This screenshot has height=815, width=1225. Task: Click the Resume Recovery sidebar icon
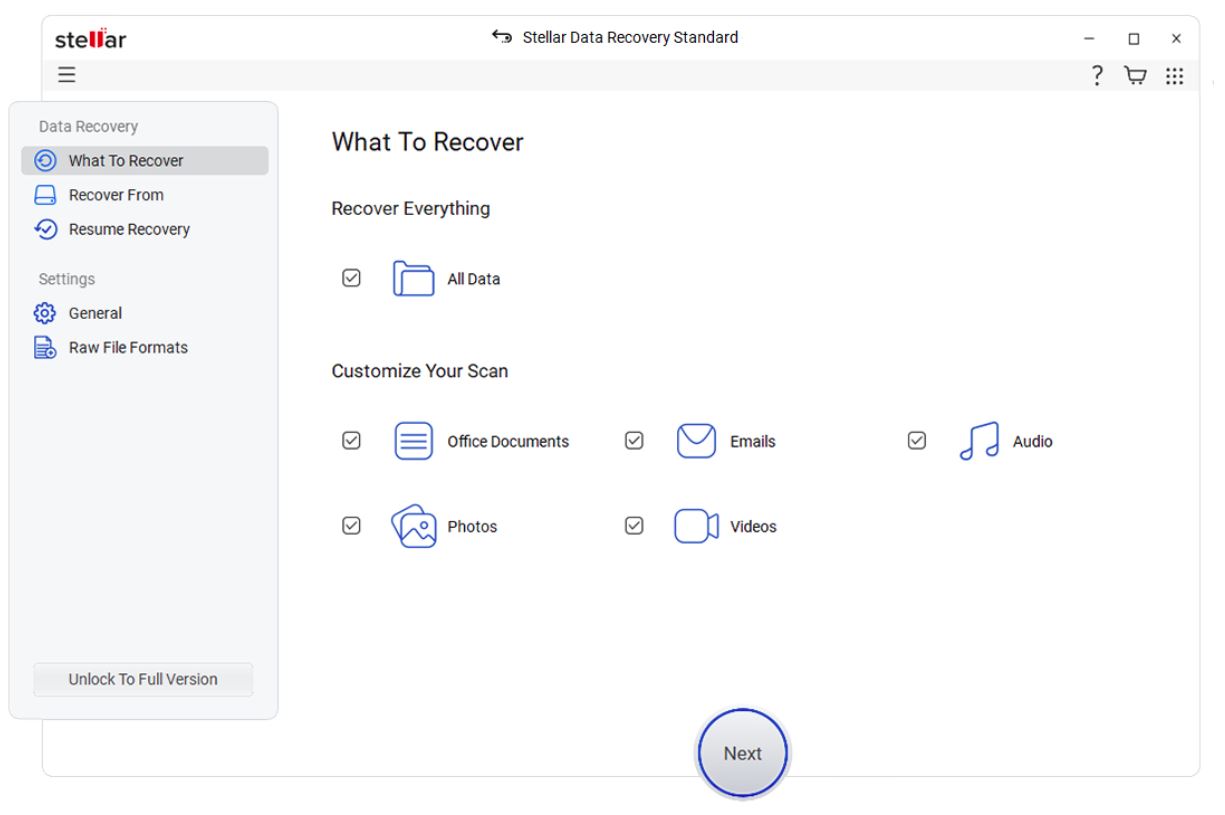pos(45,229)
